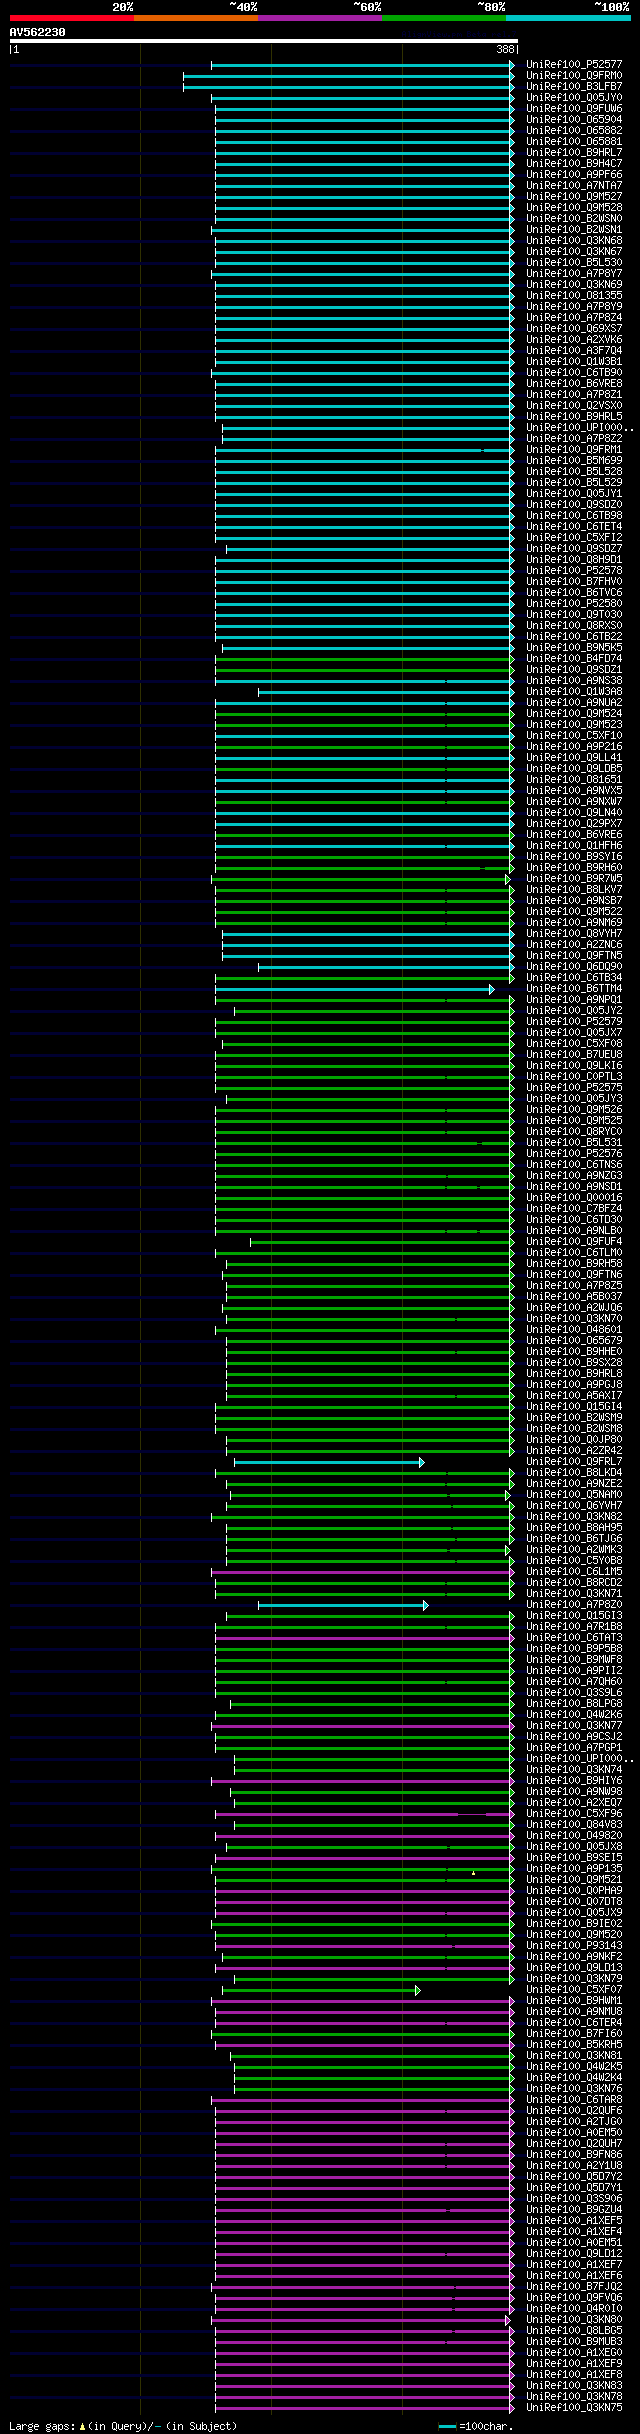Select hit label UniRef100_Q3KN67

click(x=574, y=252)
